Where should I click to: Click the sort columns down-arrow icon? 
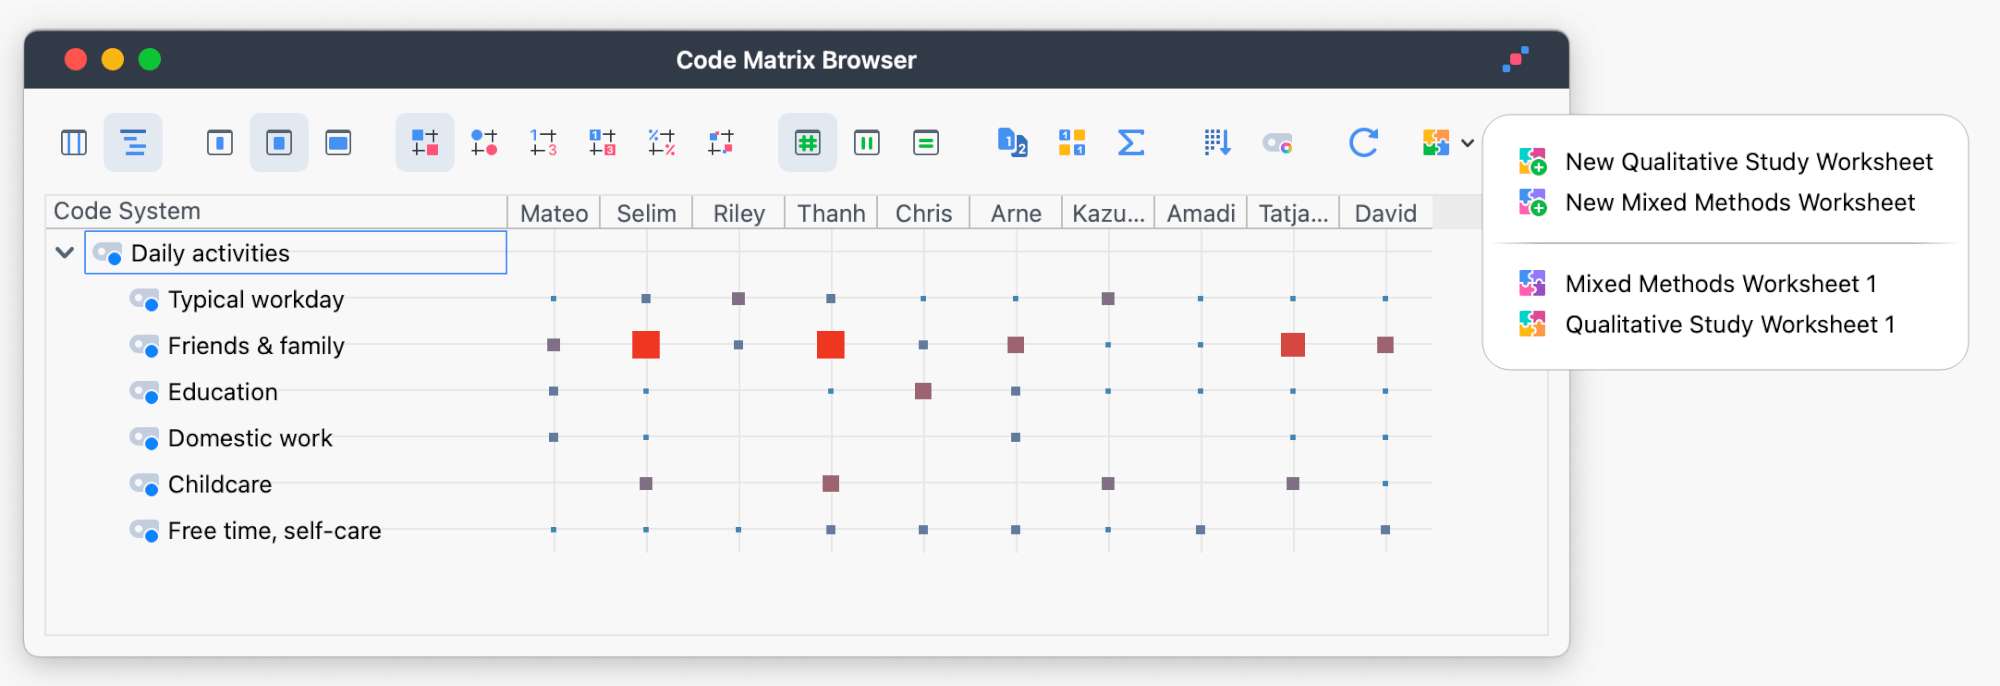1217,143
